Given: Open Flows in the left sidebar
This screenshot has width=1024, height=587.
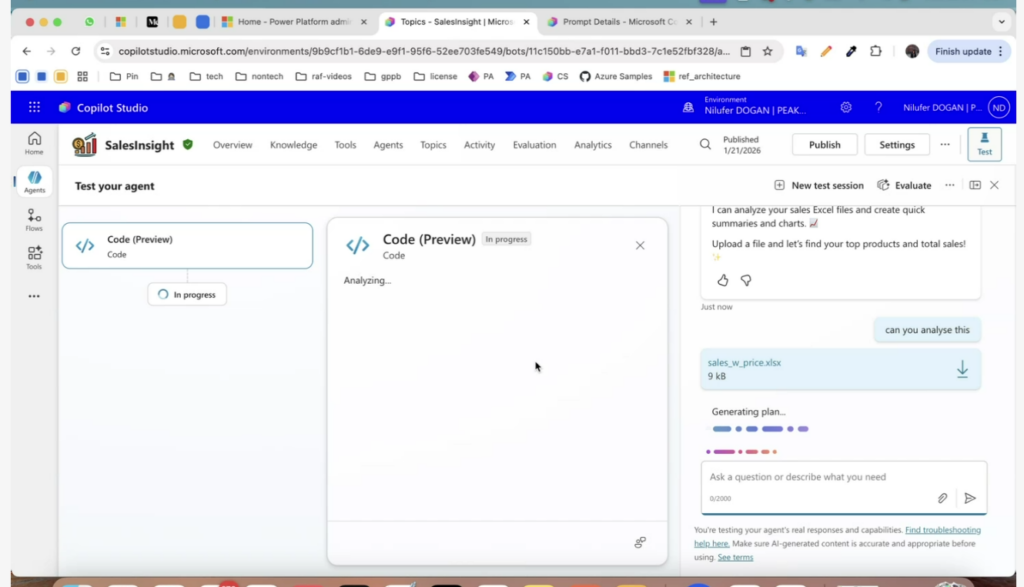Looking at the screenshot, I should [34, 220].
